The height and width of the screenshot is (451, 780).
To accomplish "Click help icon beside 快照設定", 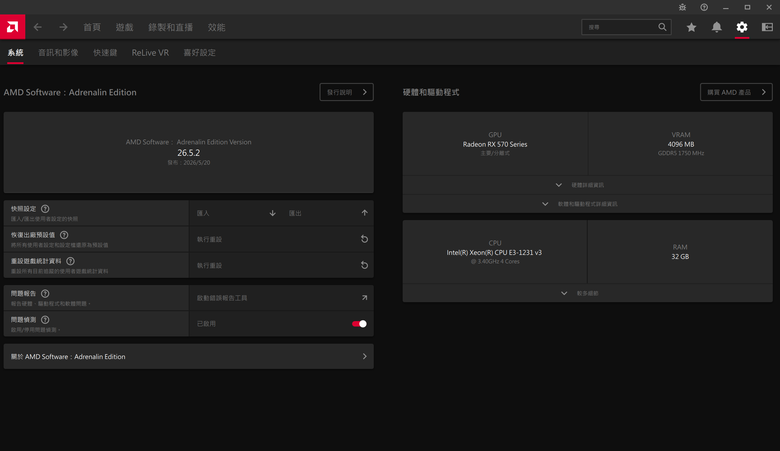I will pos(45,209).
